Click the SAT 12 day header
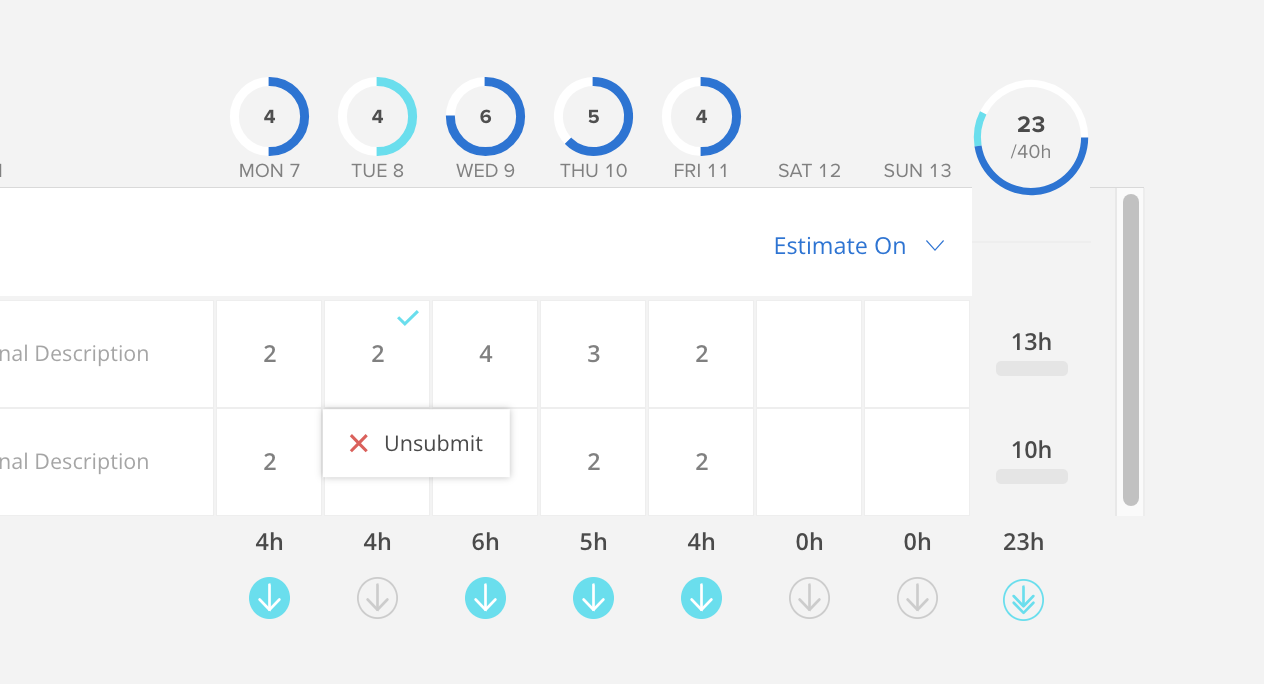1264x684 pixels. coord(809,170)
